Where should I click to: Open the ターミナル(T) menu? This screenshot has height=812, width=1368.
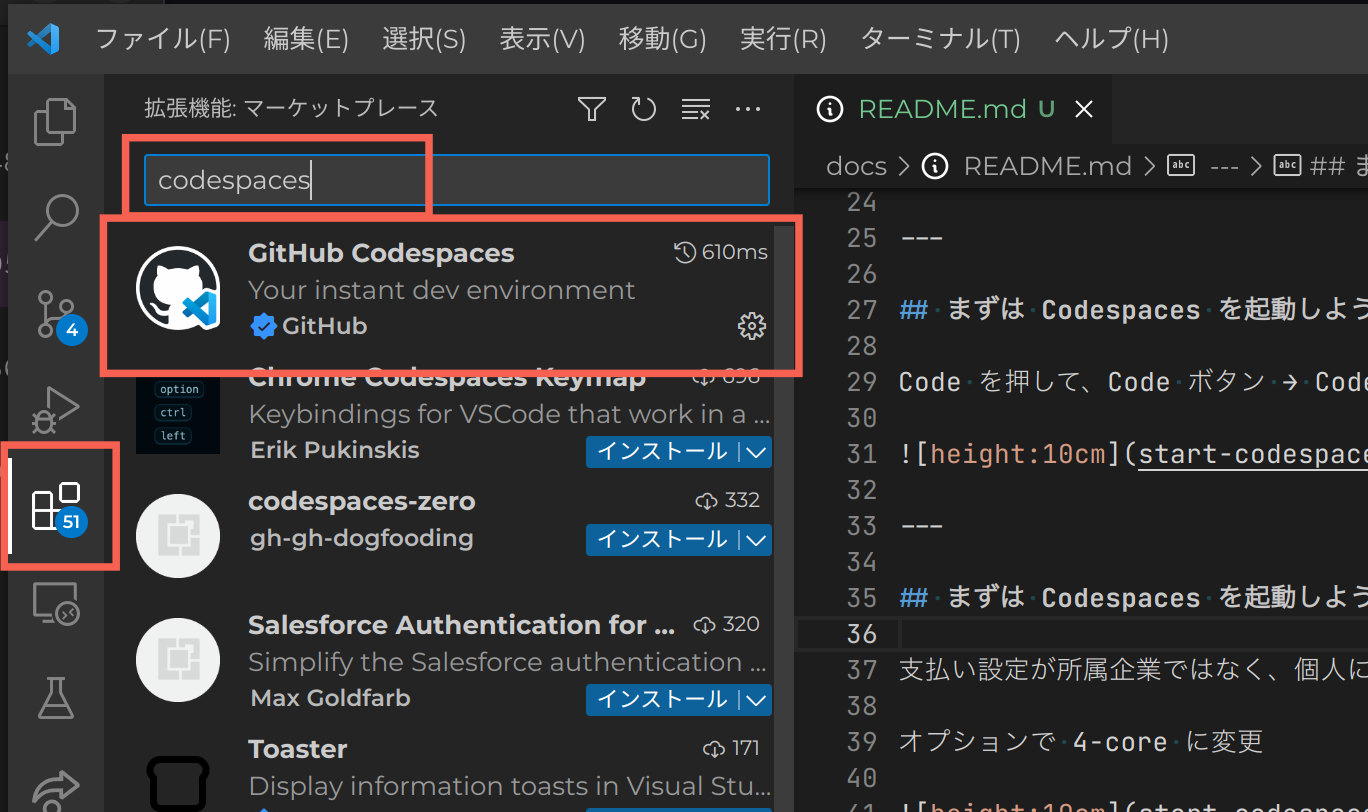(x=940, y=39)
